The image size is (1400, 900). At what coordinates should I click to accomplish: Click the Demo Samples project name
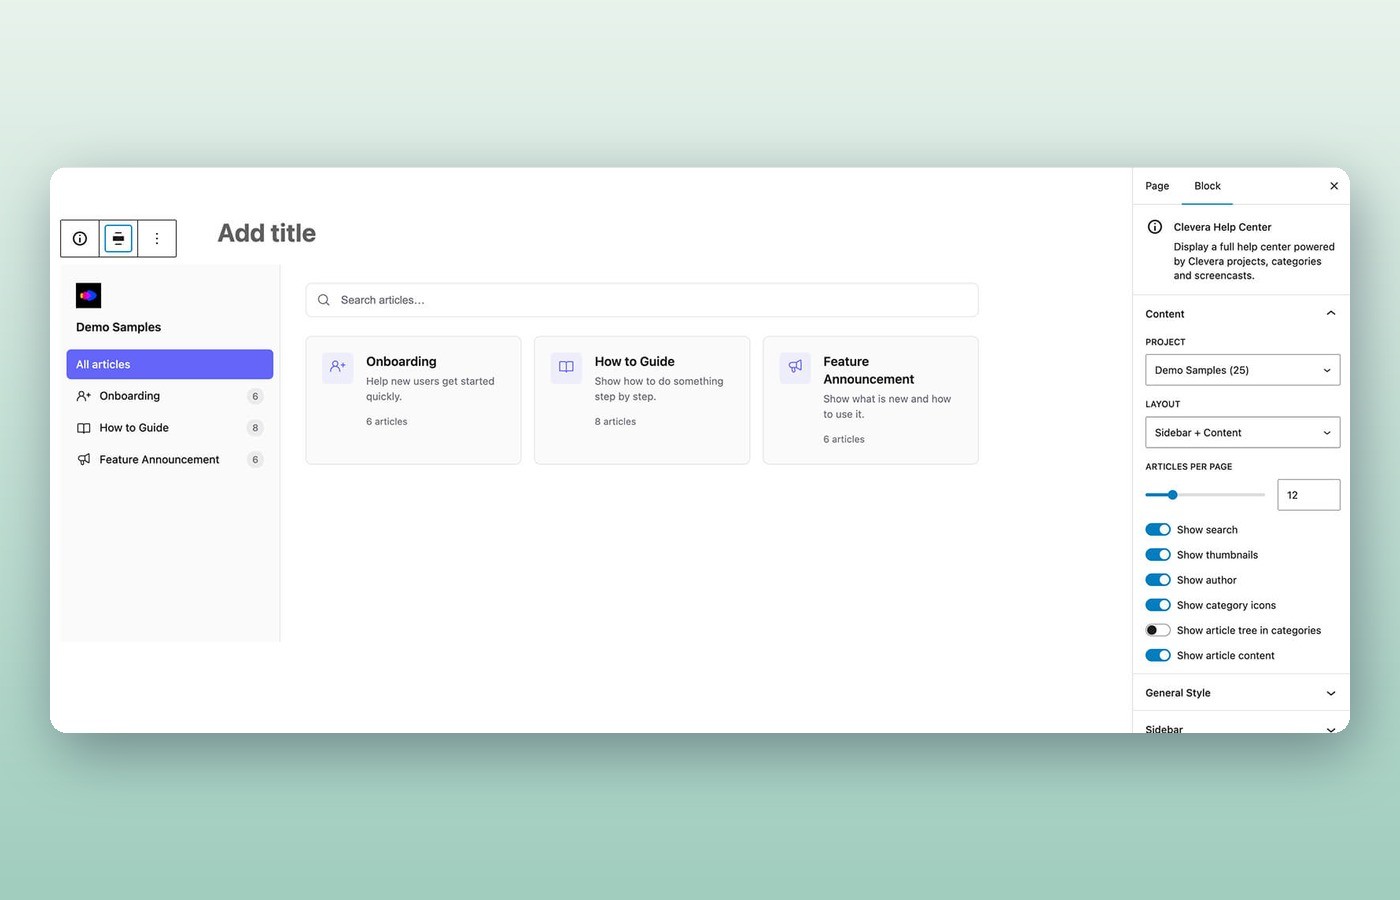click(x=118, y=327)
